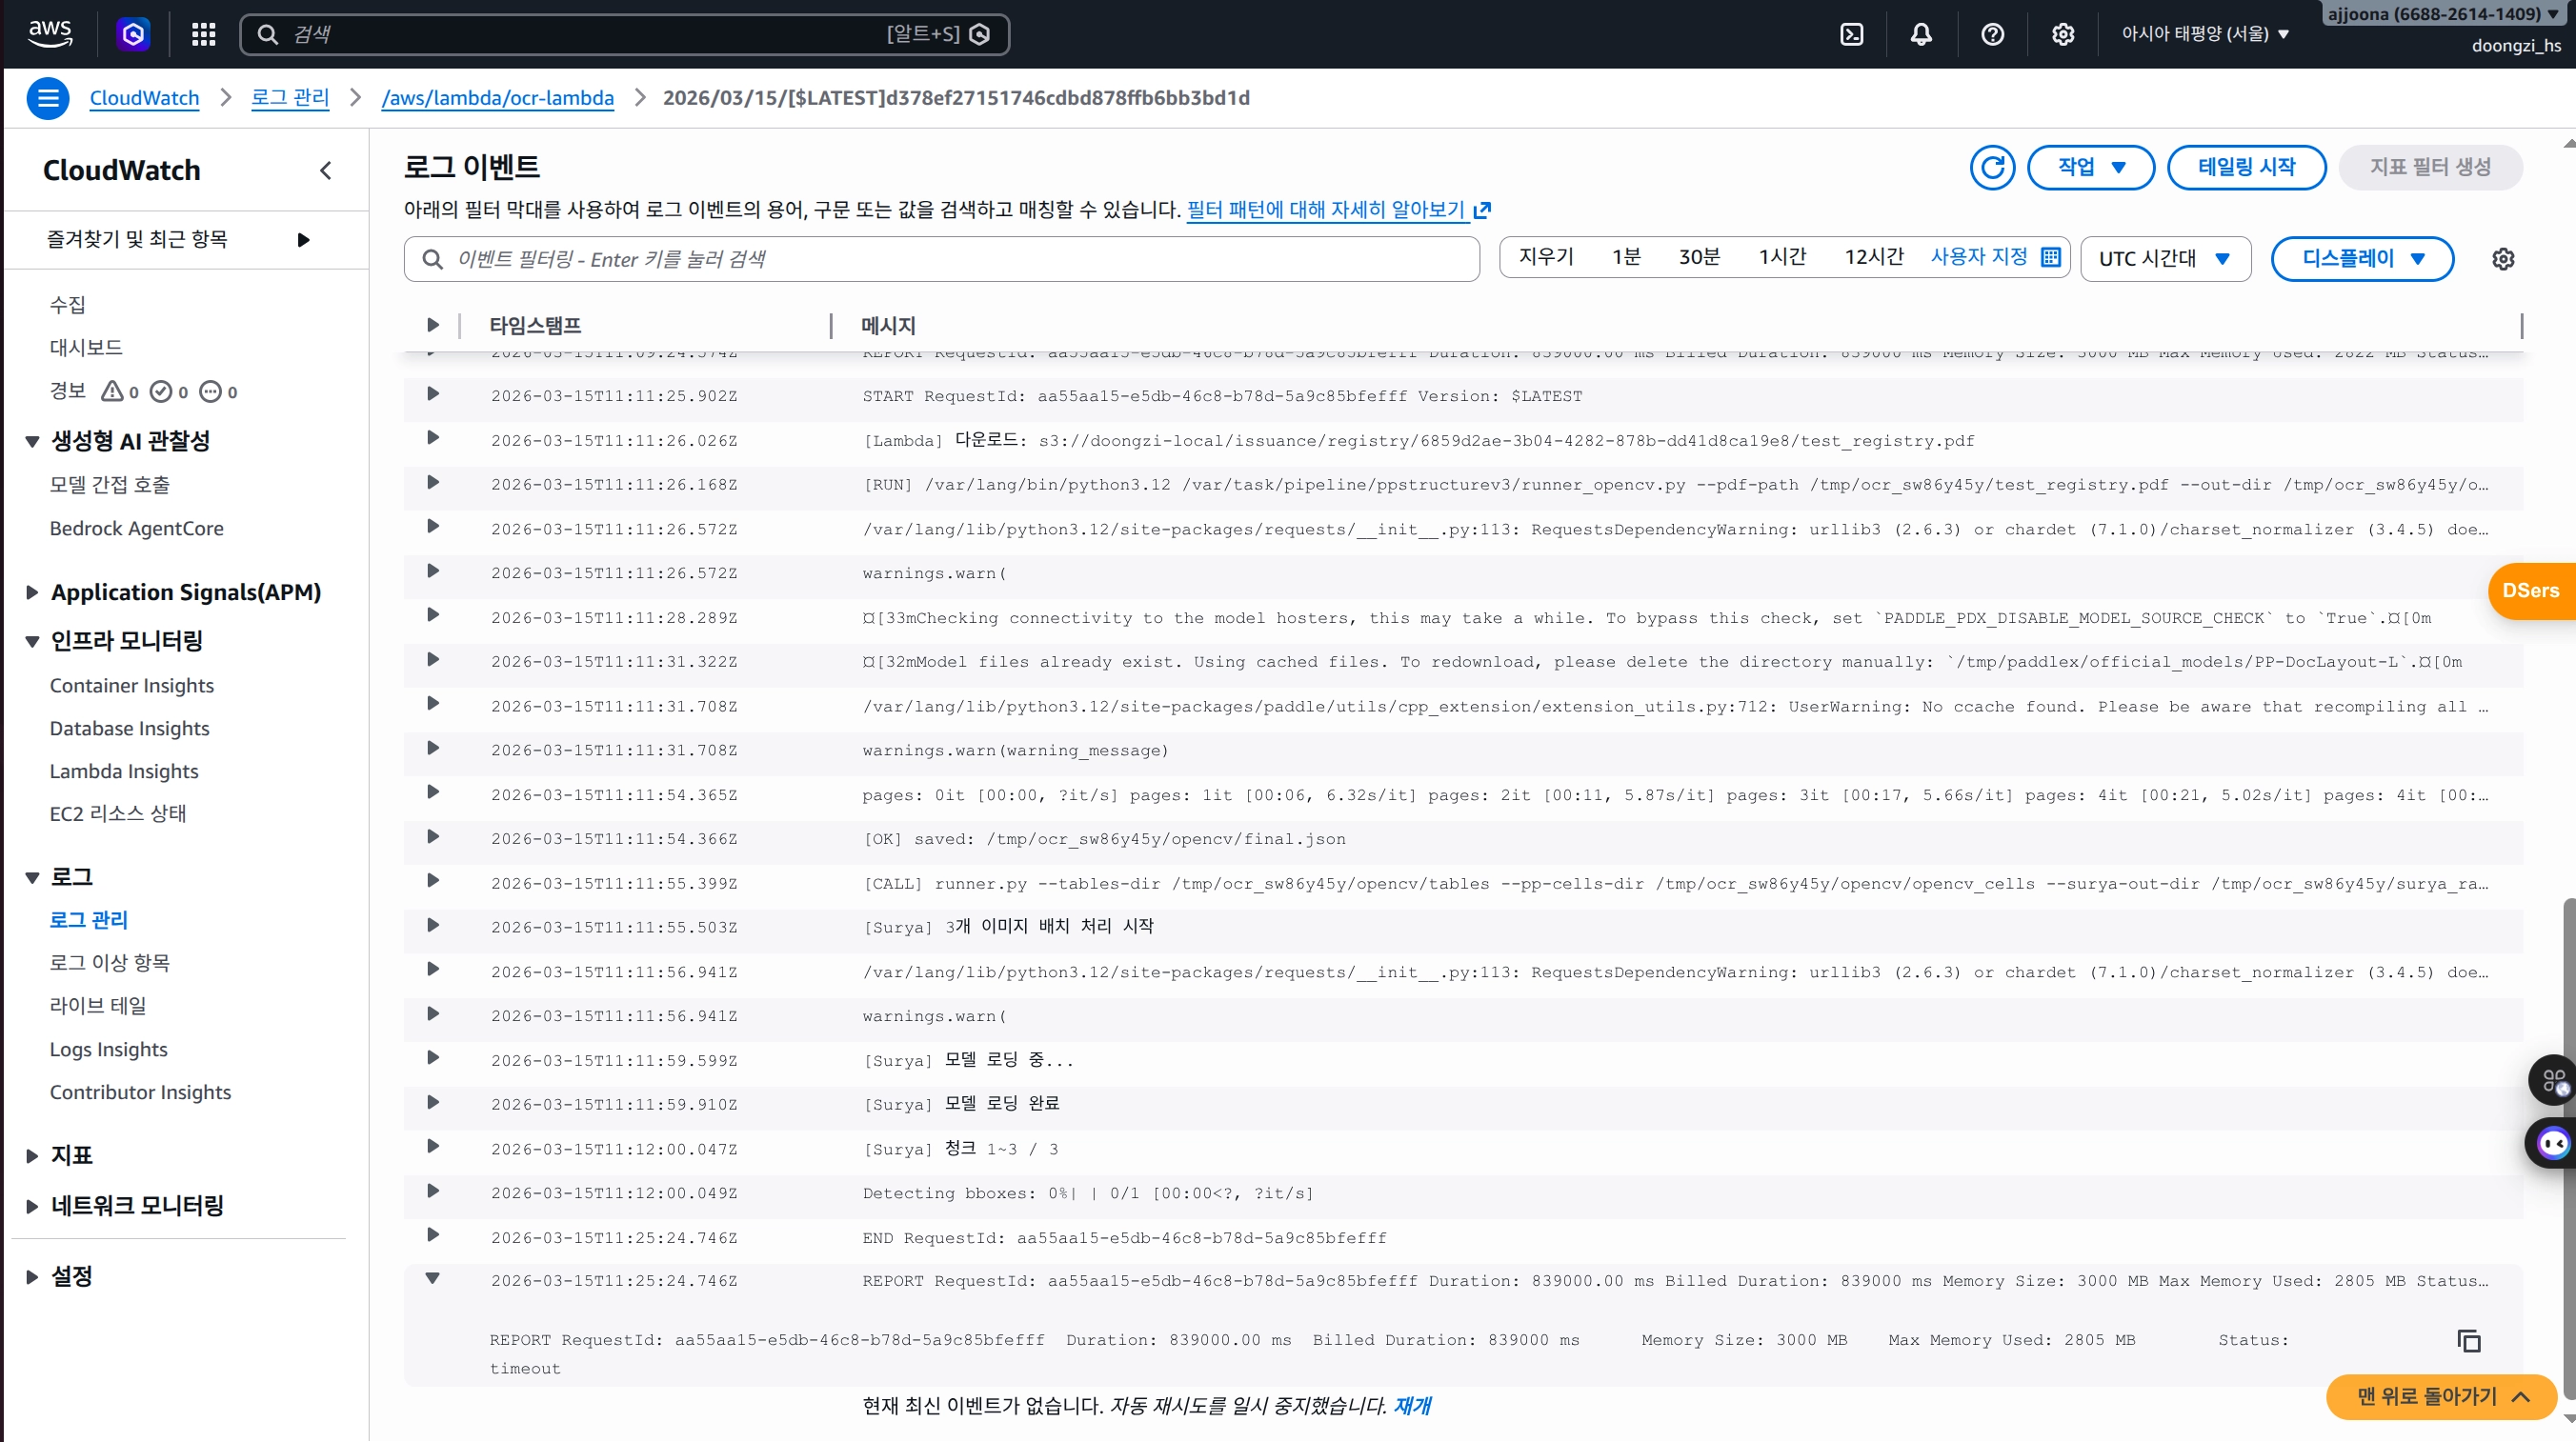Focus the 이벤트 필터링 search field

tap(940, 259)
